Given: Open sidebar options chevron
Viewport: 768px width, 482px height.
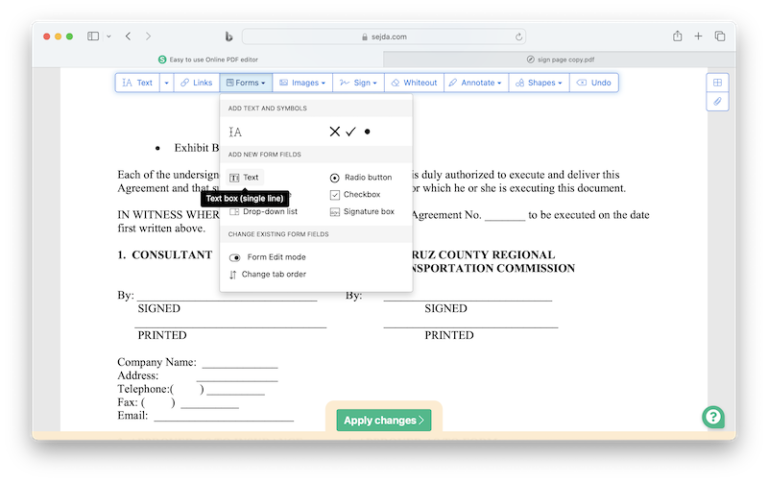Looking at the screenshot, I should coord(109,36).
